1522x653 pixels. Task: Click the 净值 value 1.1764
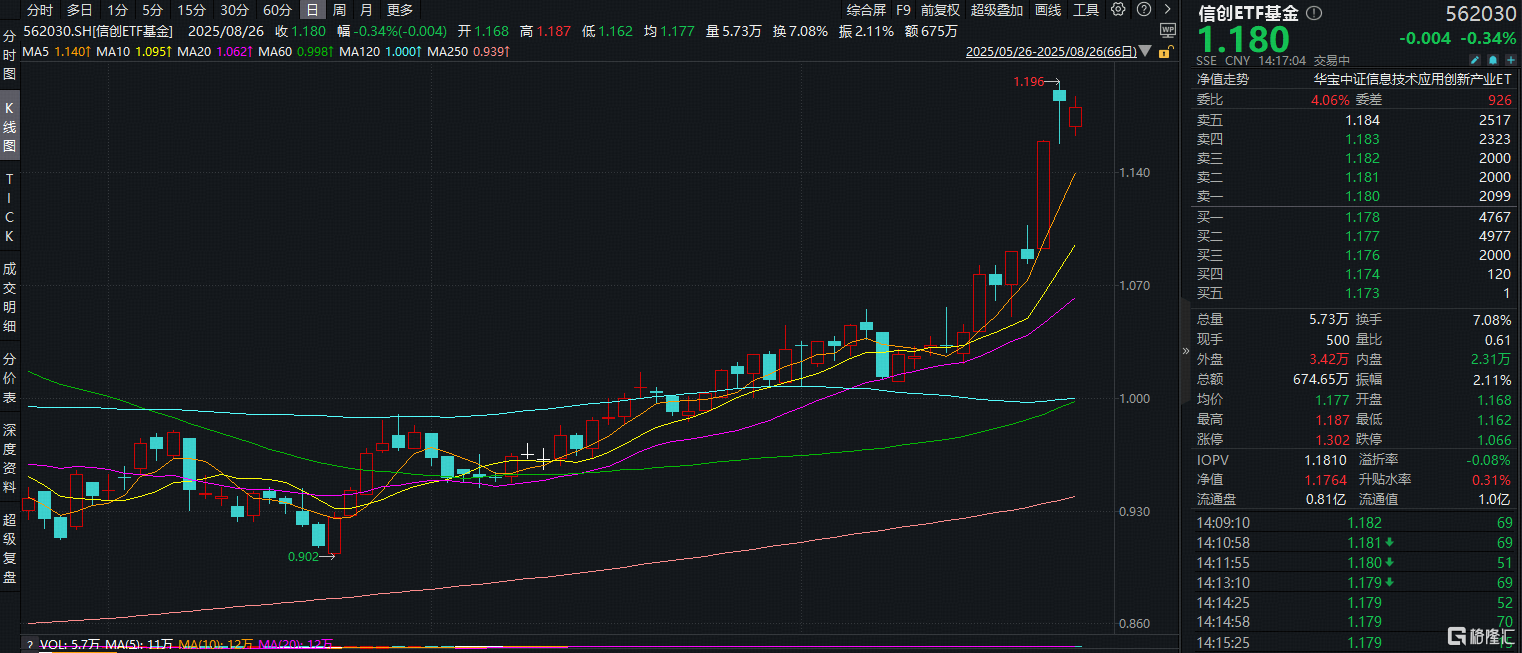click(1326, 480)
